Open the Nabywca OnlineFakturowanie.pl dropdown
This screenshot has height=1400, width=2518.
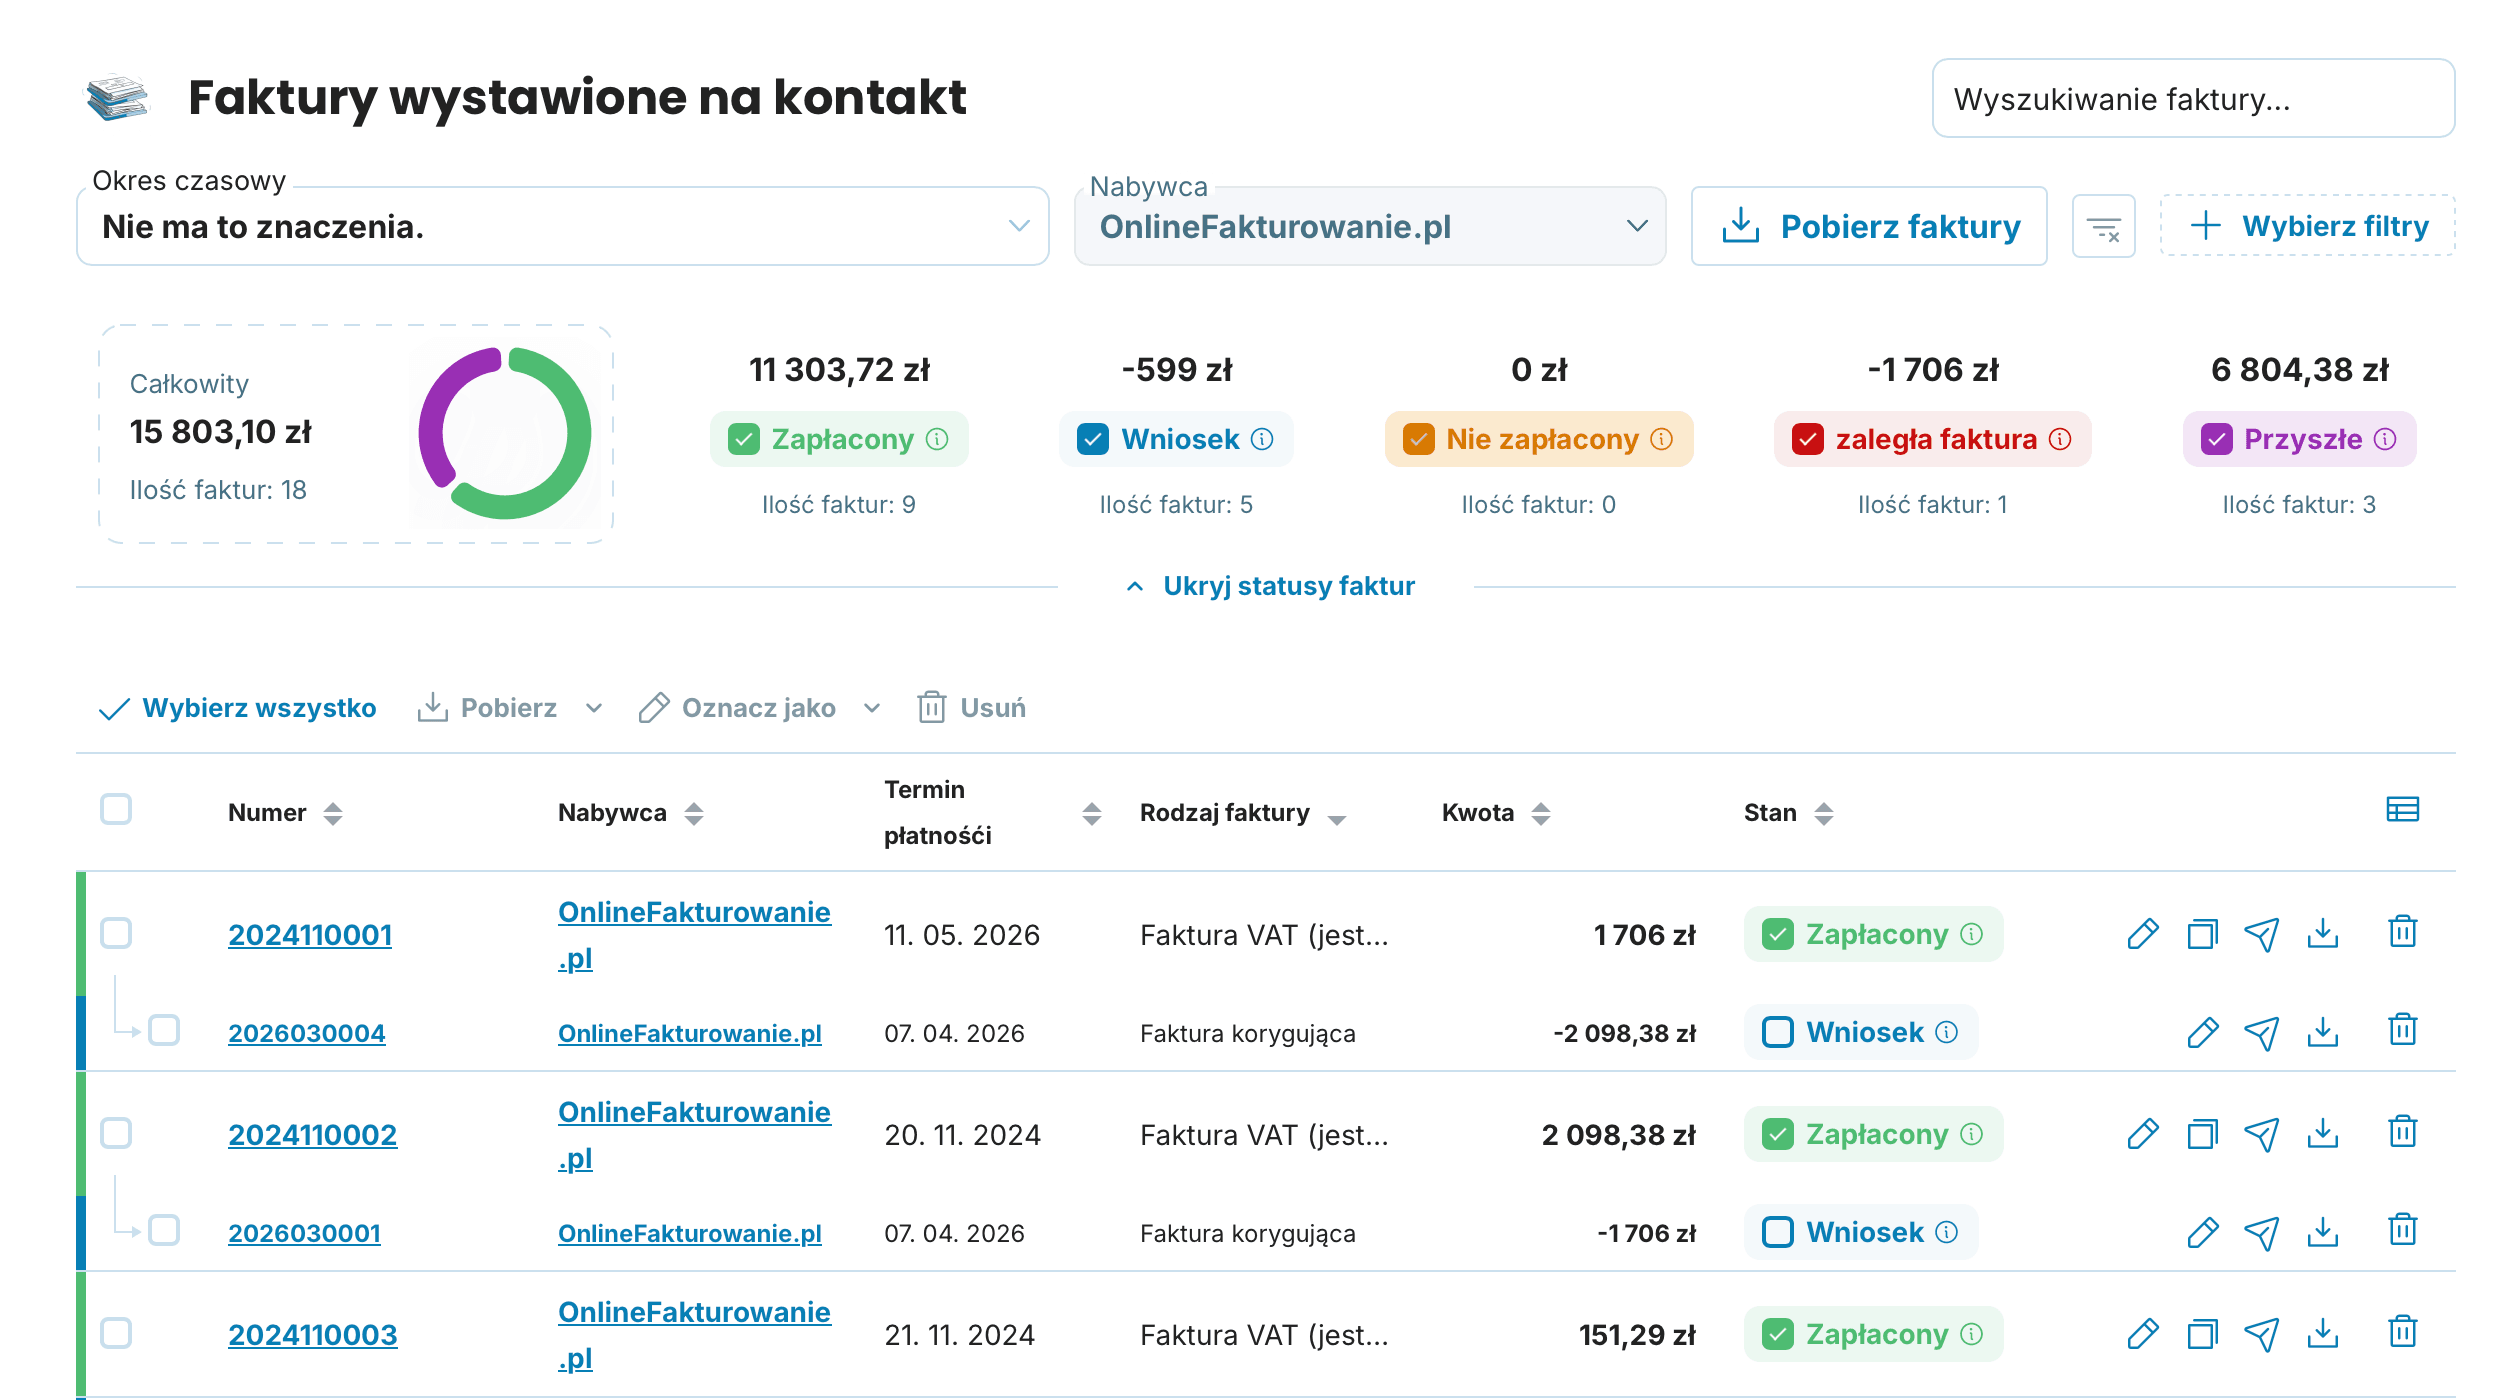[x=1370, y=226]
